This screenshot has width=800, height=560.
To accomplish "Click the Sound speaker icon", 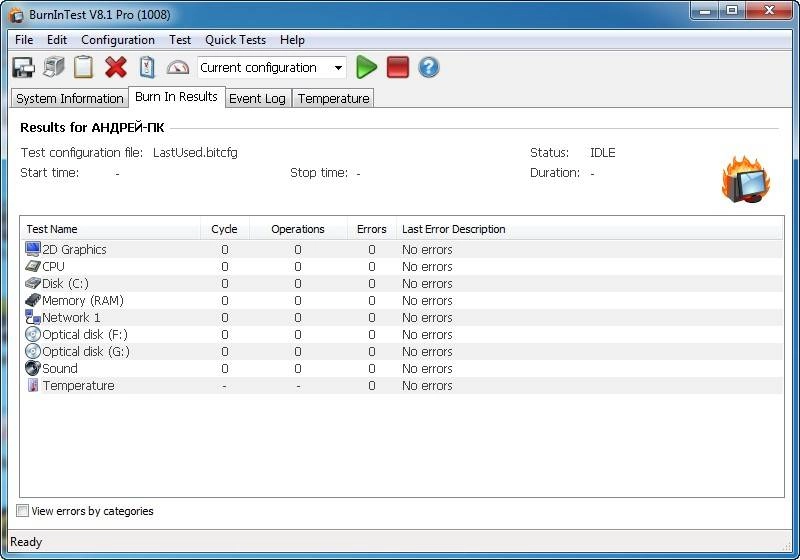I will (x=33, y=368).
